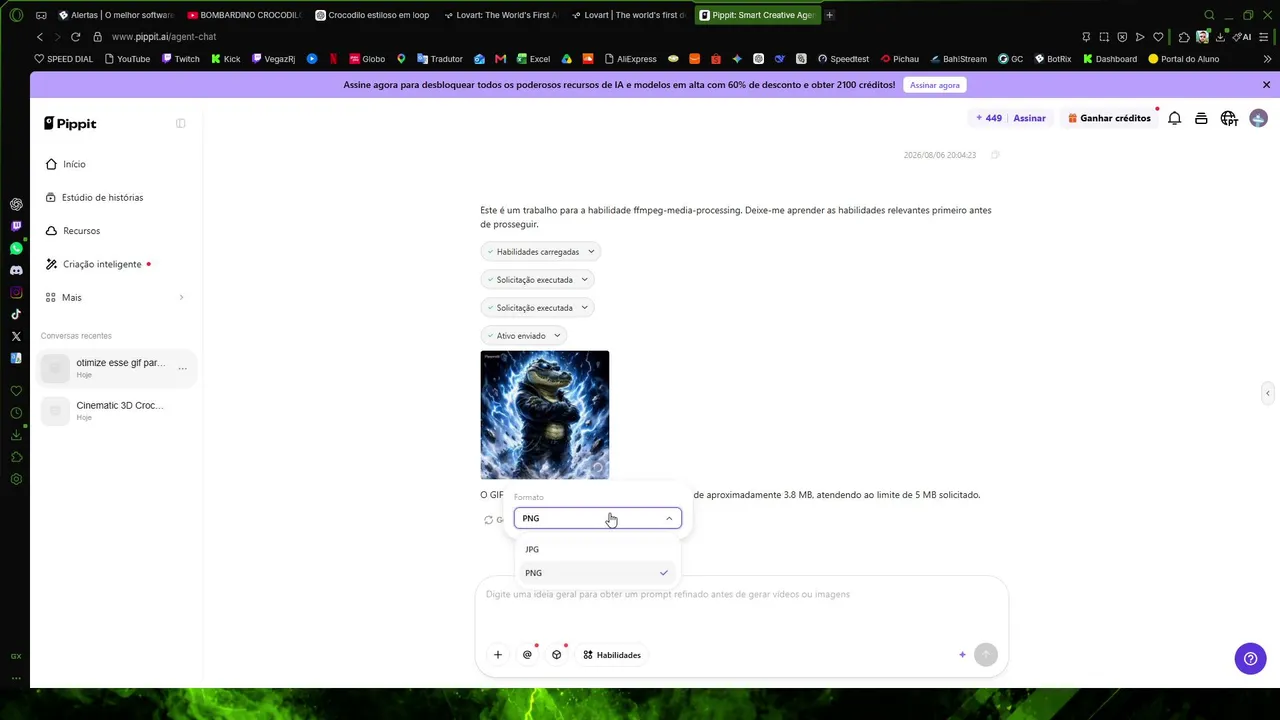Open options menu for 'otimize esse gif' chat
This screenshot has height=720, width=1280.
[182, 369]
